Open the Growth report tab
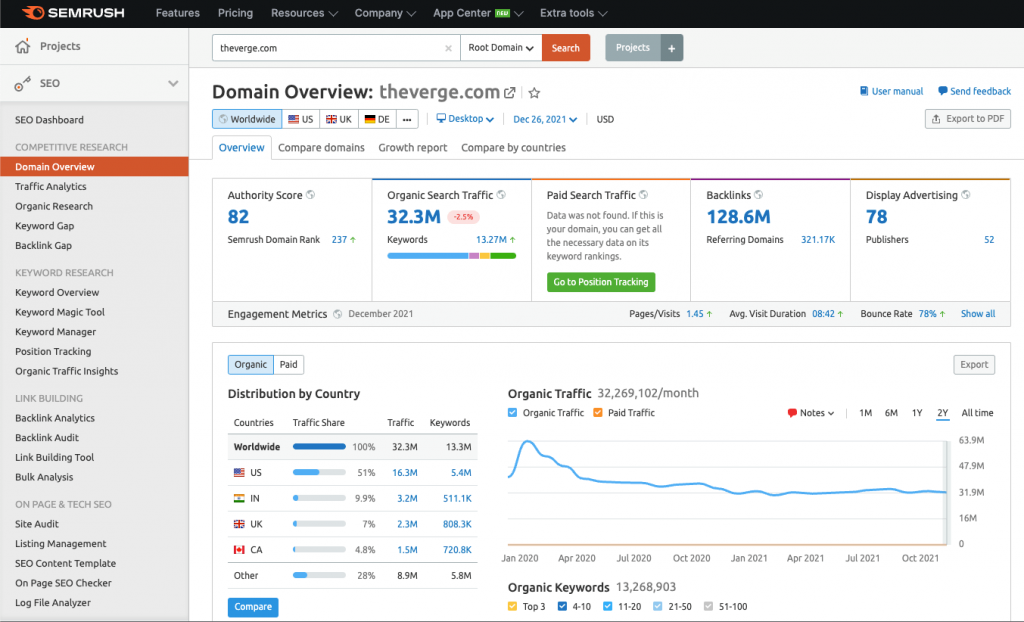Image resolution: width=1024 pixels, height=622 pixels. point(413,148)
